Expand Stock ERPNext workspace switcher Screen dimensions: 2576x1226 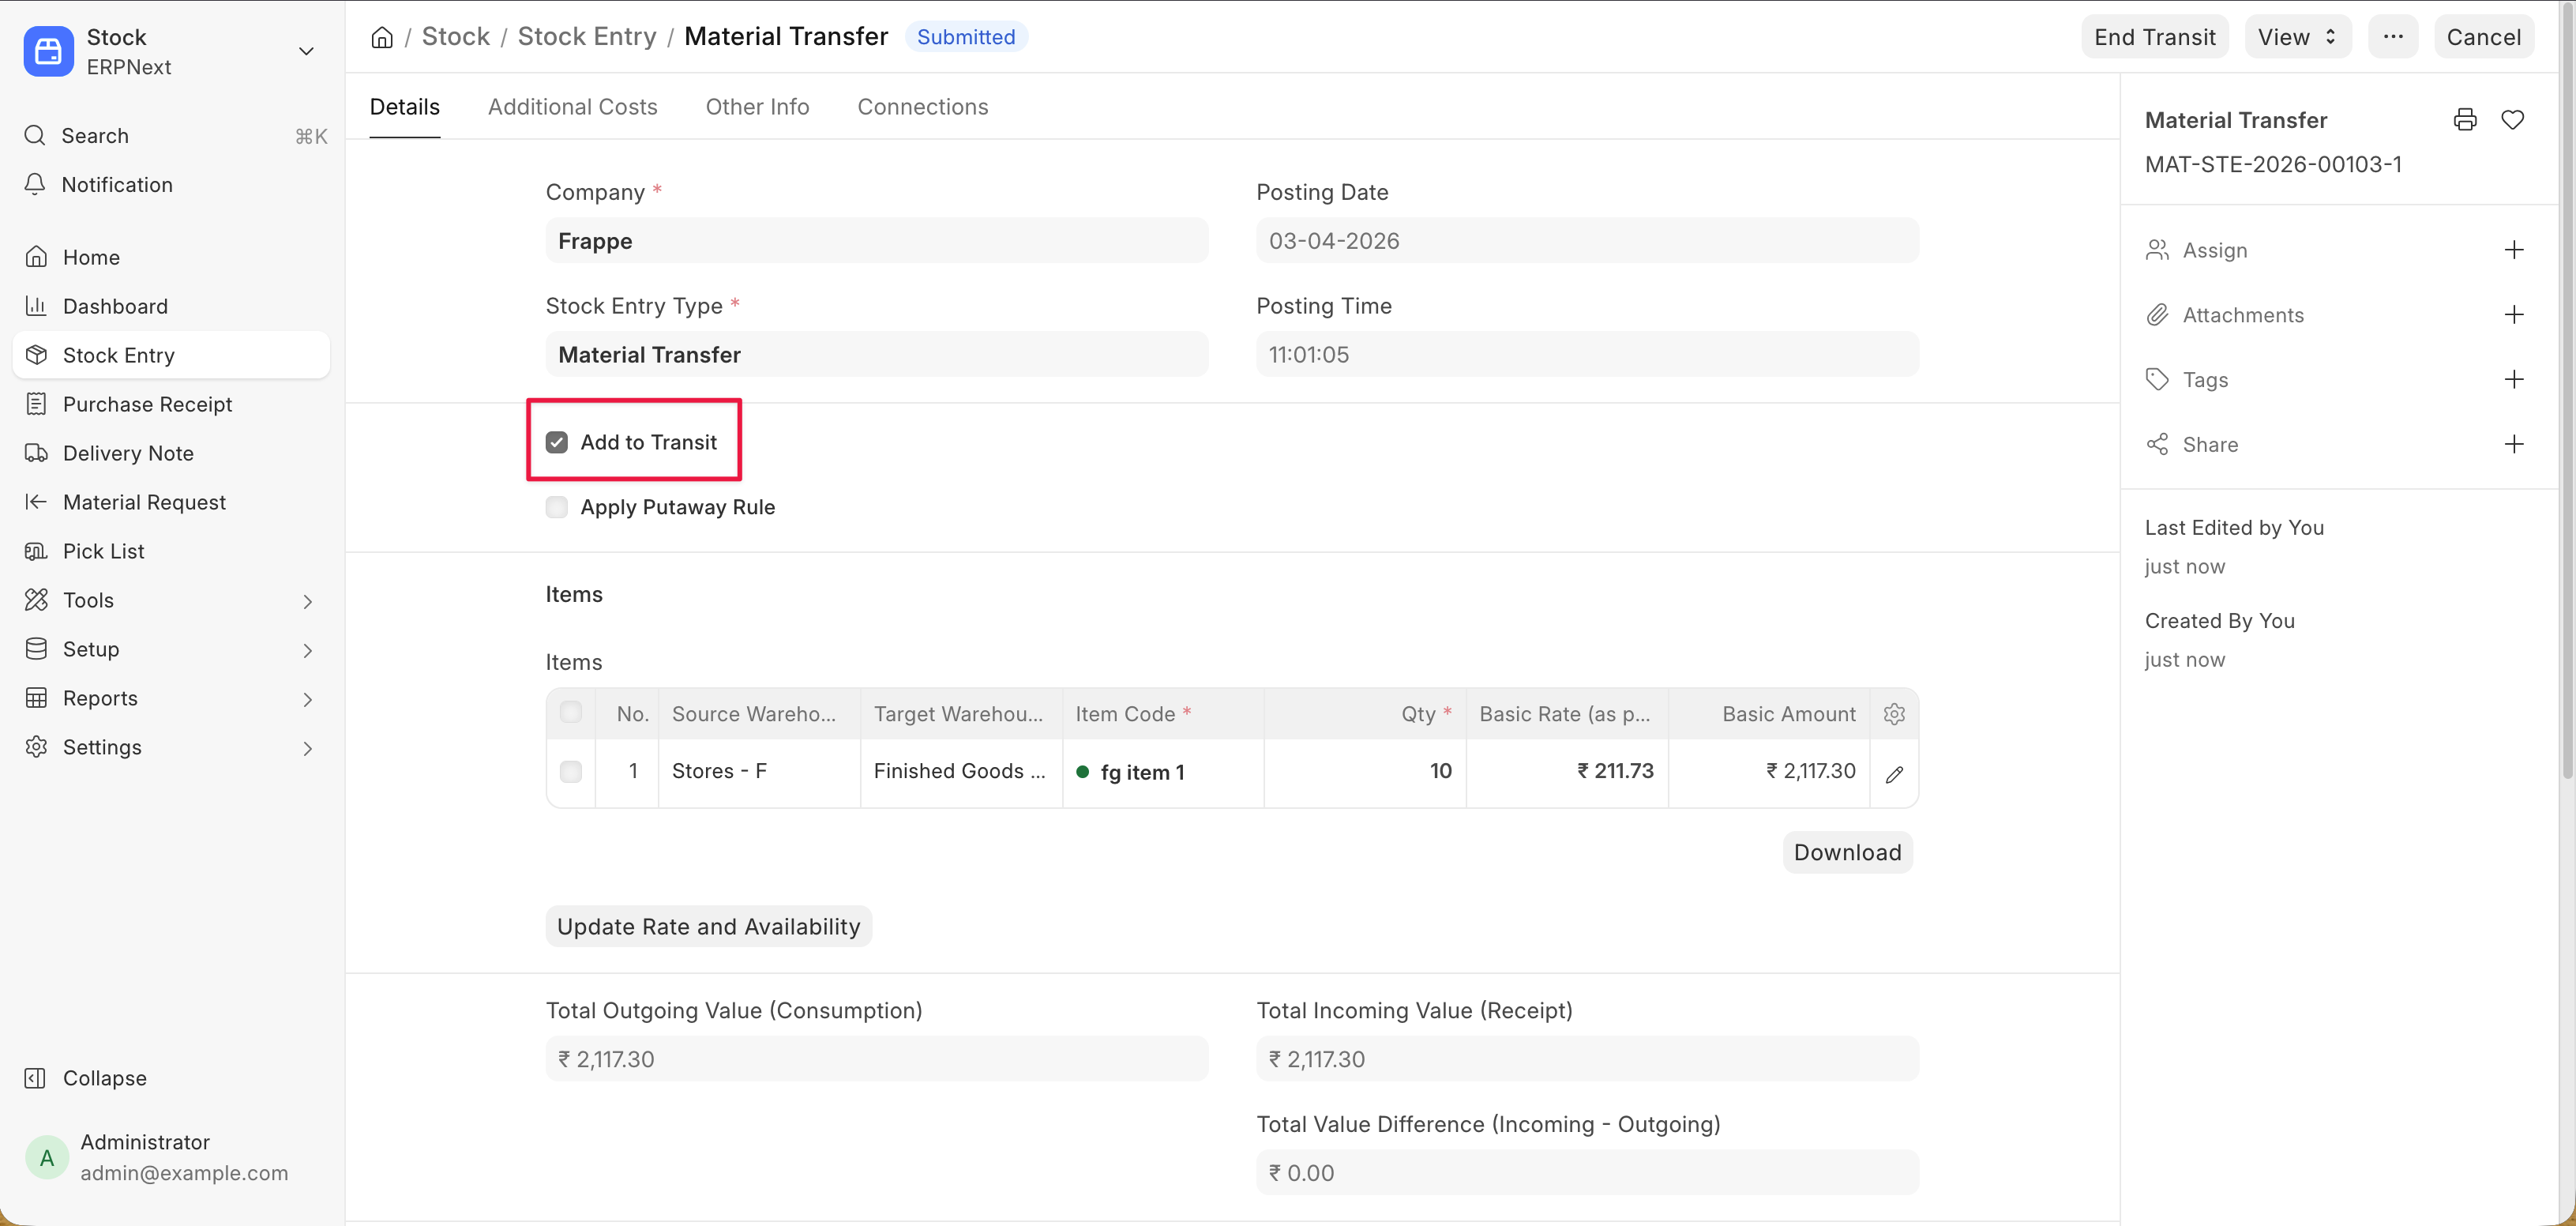(x=306, y=51)
